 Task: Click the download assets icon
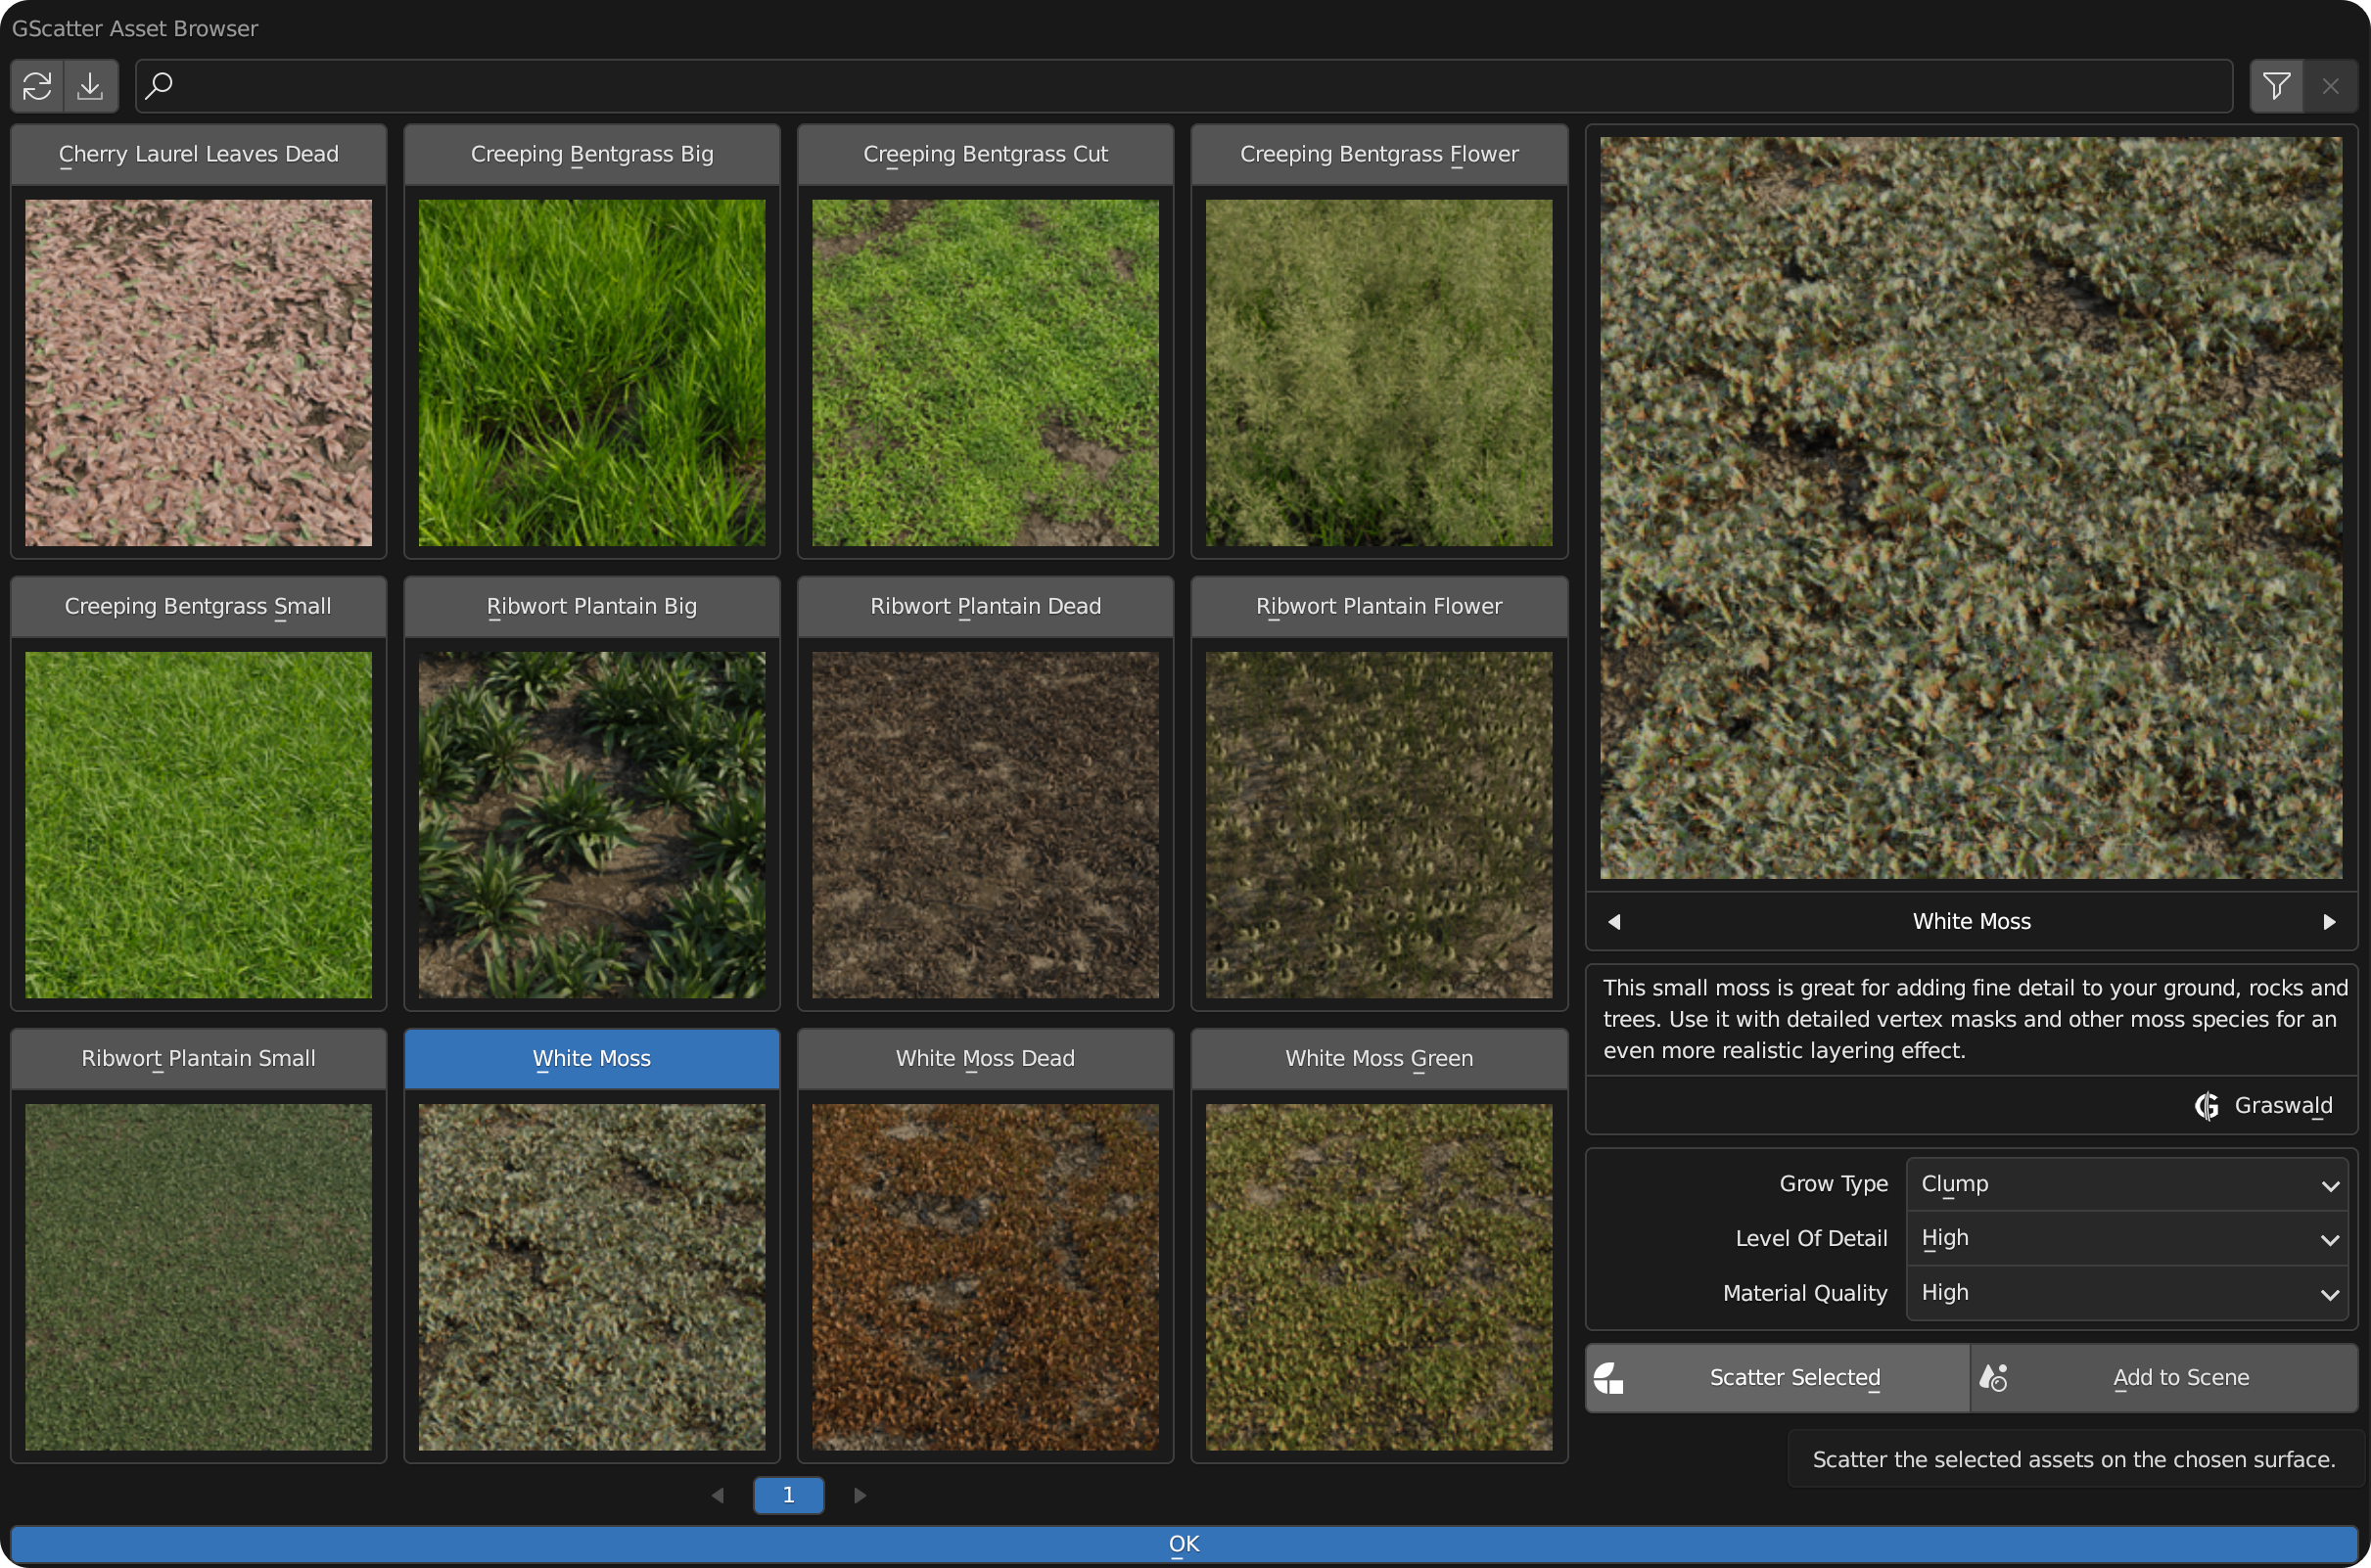click(91, 86)
